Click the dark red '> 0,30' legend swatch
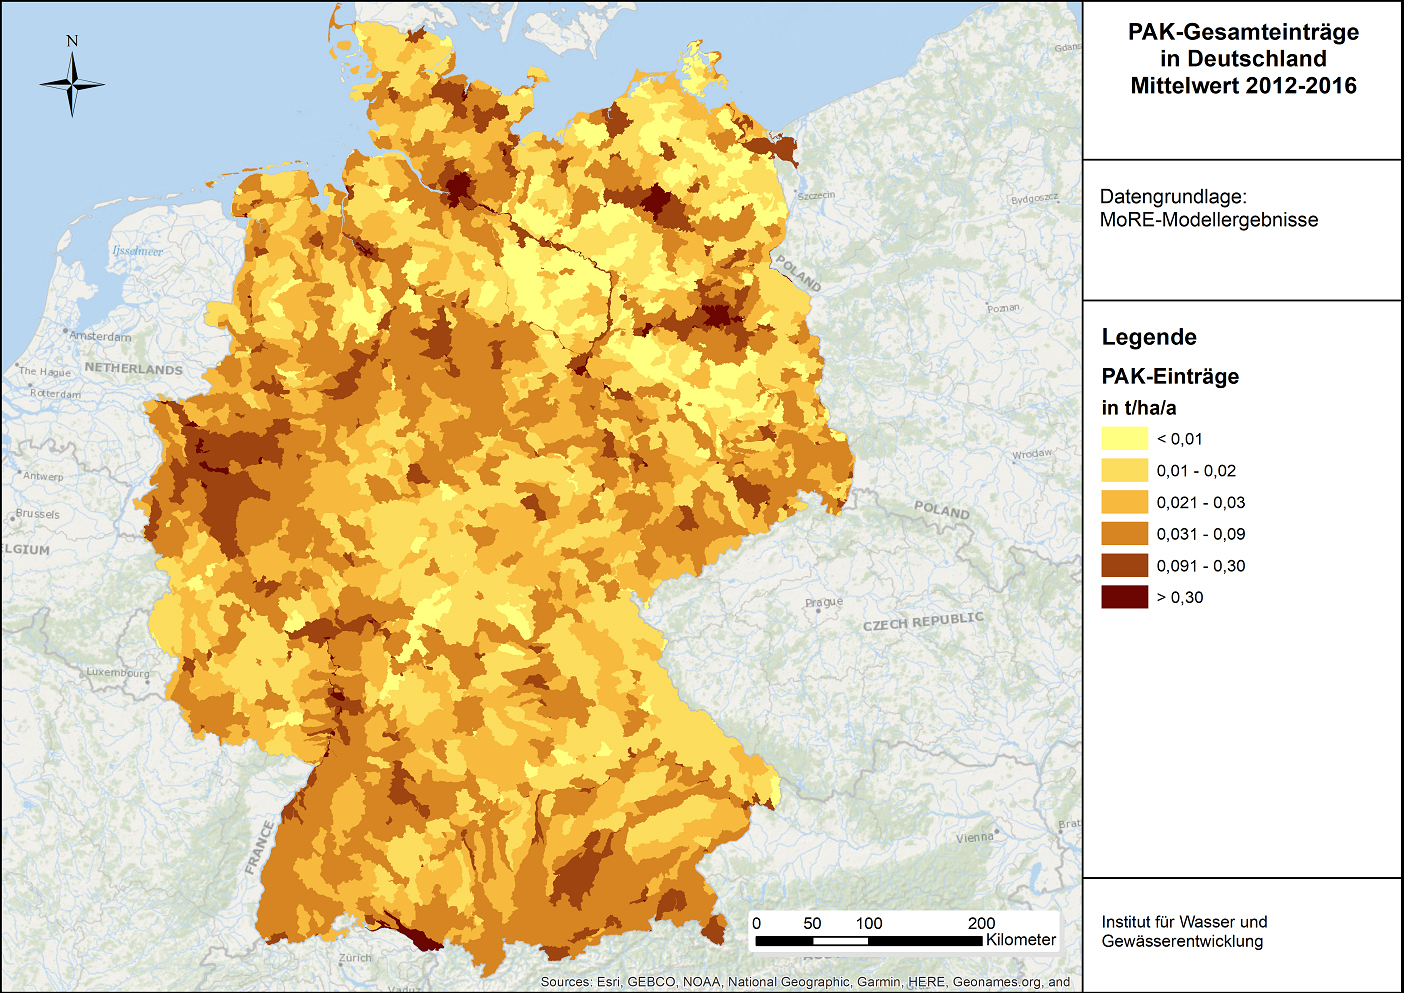This screenshot has width=1404, height=993. coord(1124,597)
